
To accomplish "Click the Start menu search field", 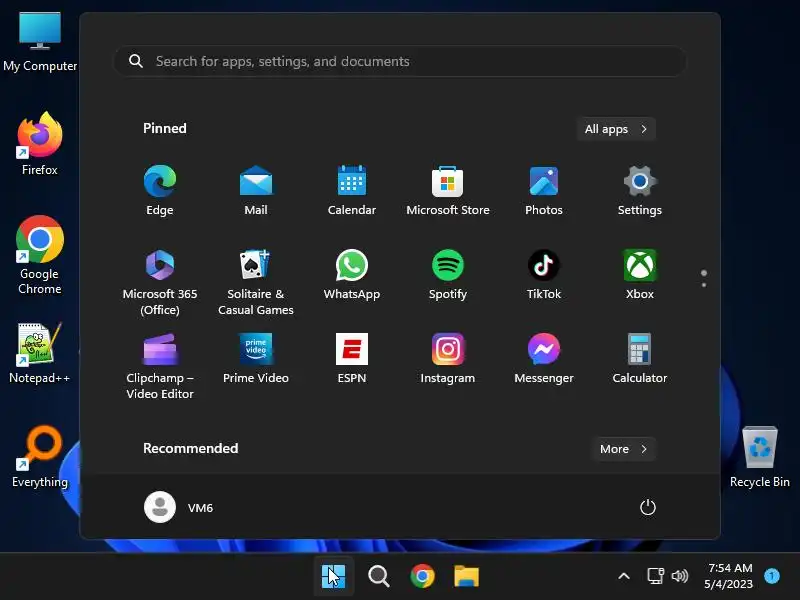I will point(400,61).
